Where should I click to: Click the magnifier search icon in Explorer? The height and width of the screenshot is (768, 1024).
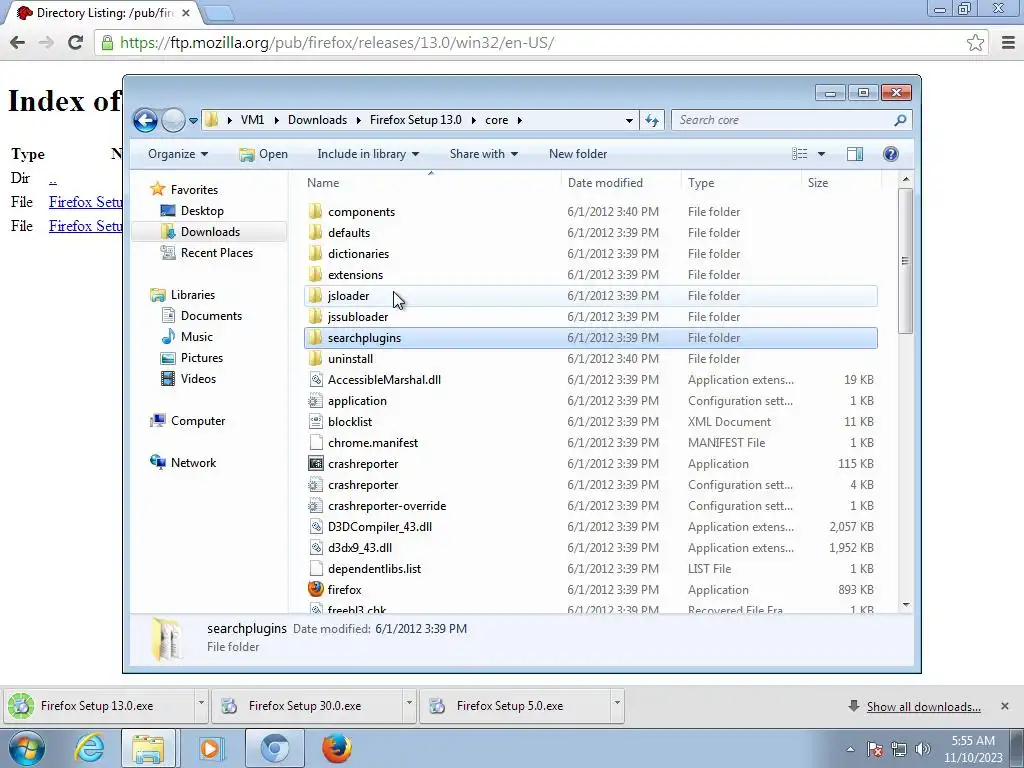point(900,120)
